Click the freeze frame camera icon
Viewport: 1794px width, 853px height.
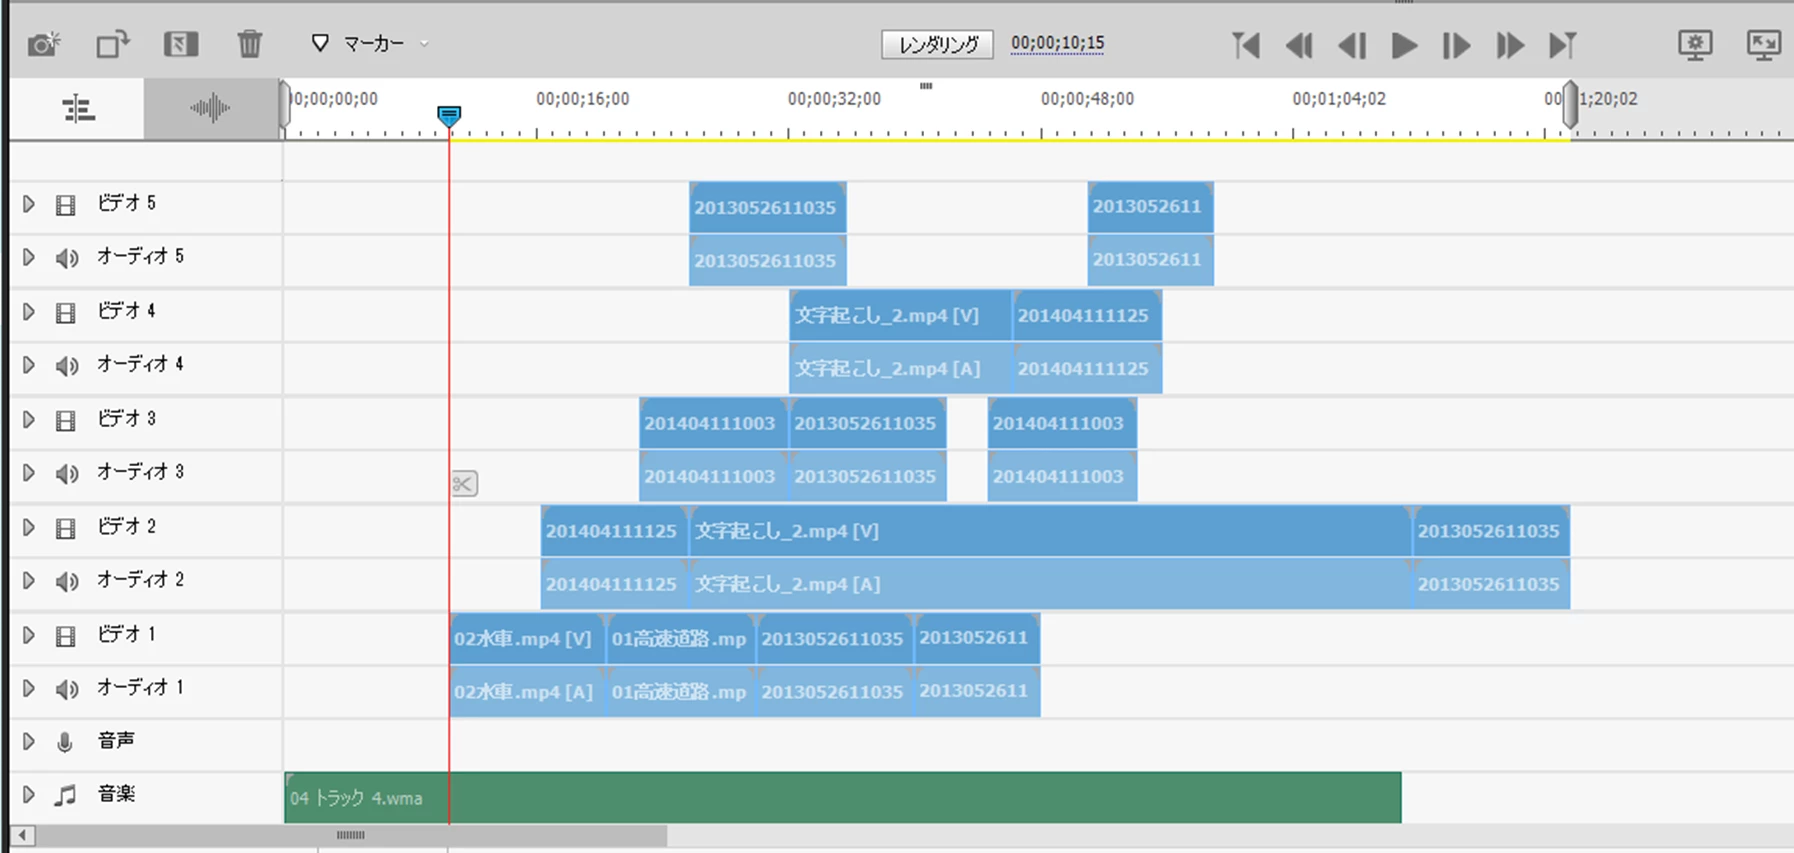[x=44, y=44]
